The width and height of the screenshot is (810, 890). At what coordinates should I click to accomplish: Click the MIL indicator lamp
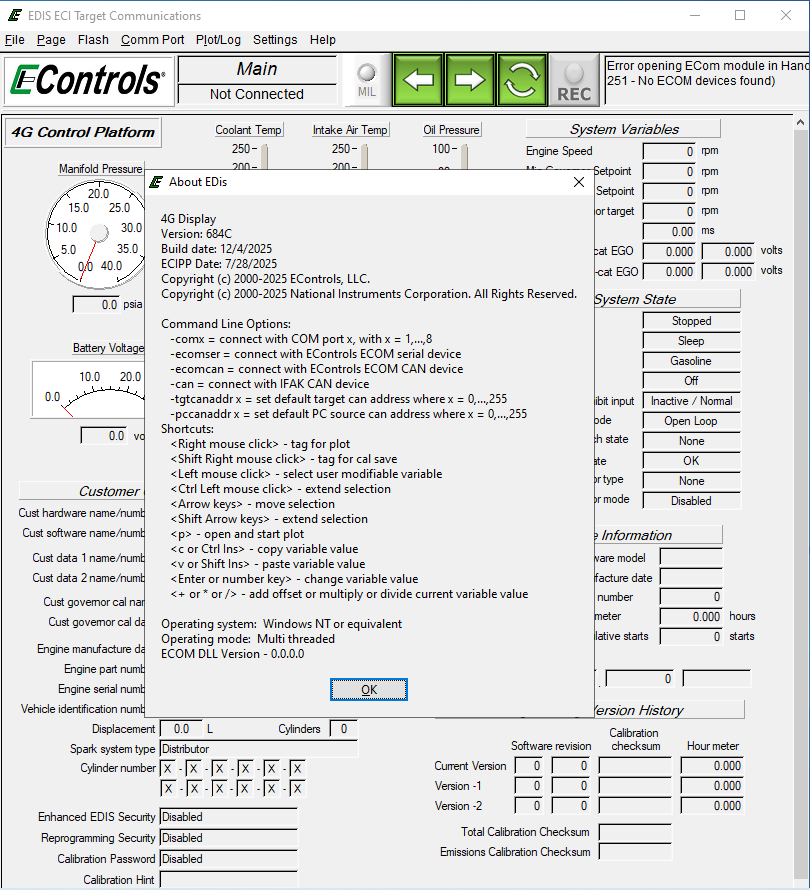click(367, 73)
